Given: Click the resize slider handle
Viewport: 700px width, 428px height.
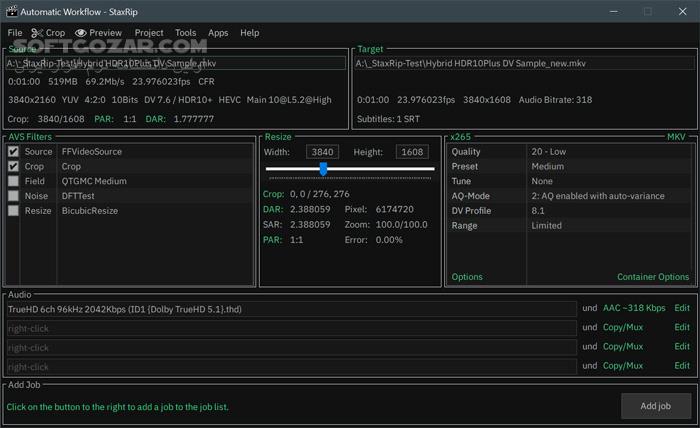Looking at the screenshot, I should coord(323,169).
